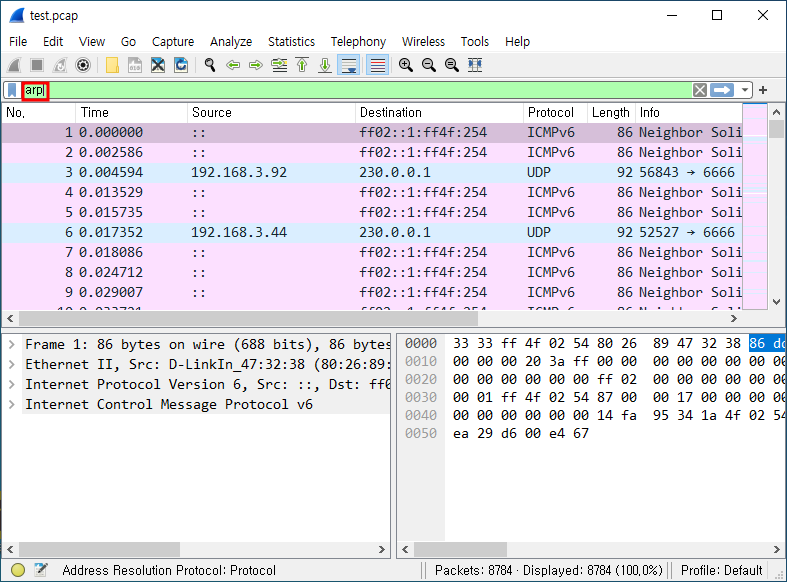Open the Go menu

pyautogui.click(x=128, y=42)
